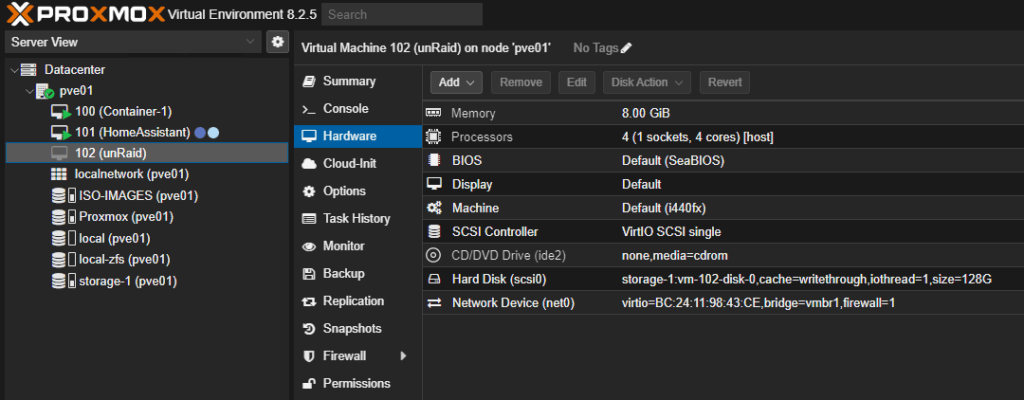Click the pve01 node icon
The width and height of the screenshot is (1024, 400).
point(44,91)
